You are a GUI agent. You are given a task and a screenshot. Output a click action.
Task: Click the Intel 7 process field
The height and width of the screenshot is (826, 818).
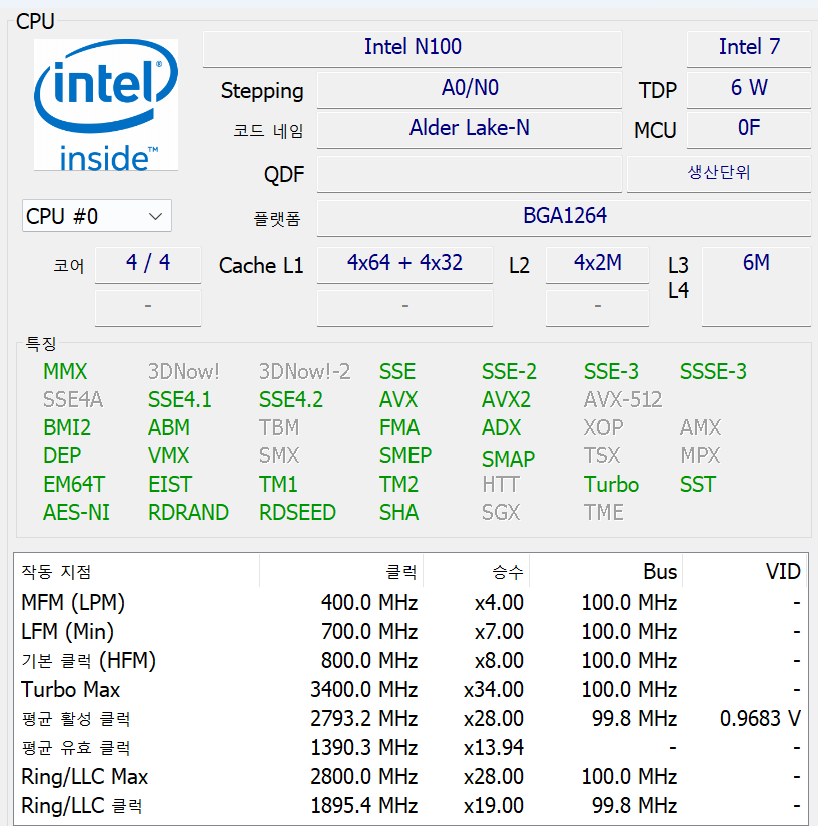coord(748,47)
